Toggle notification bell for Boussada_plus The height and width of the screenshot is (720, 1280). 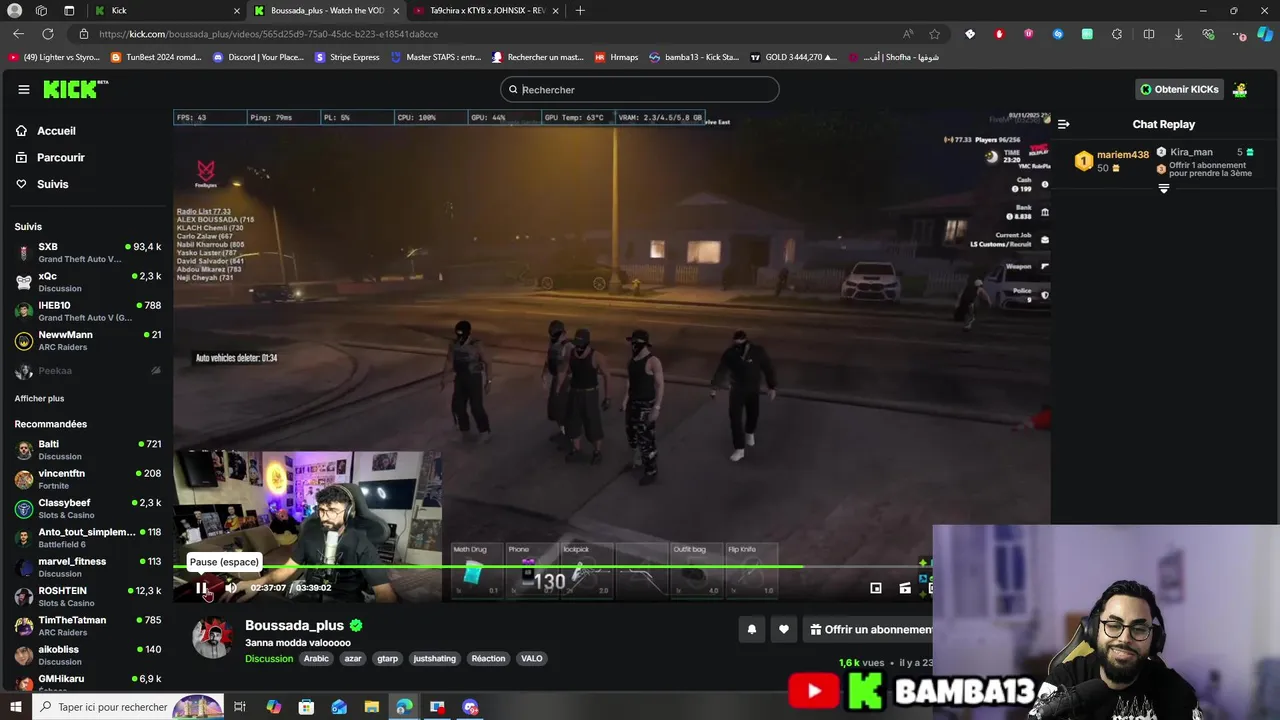[x=752, y=629]
